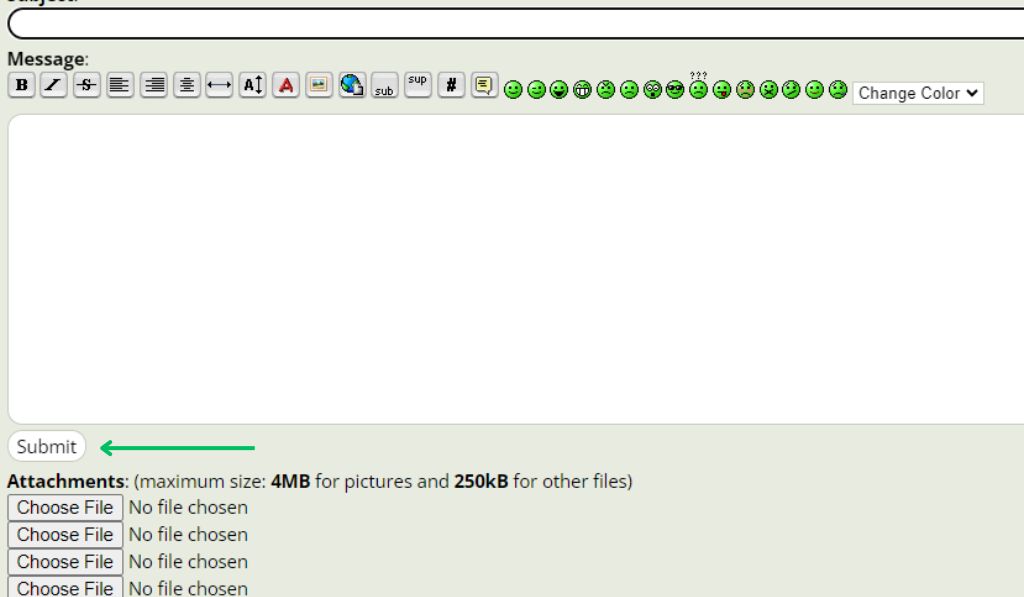Insert the open-mouth laughing smiley
This screenshot has width=1024, height=597.
click(559, 89)
